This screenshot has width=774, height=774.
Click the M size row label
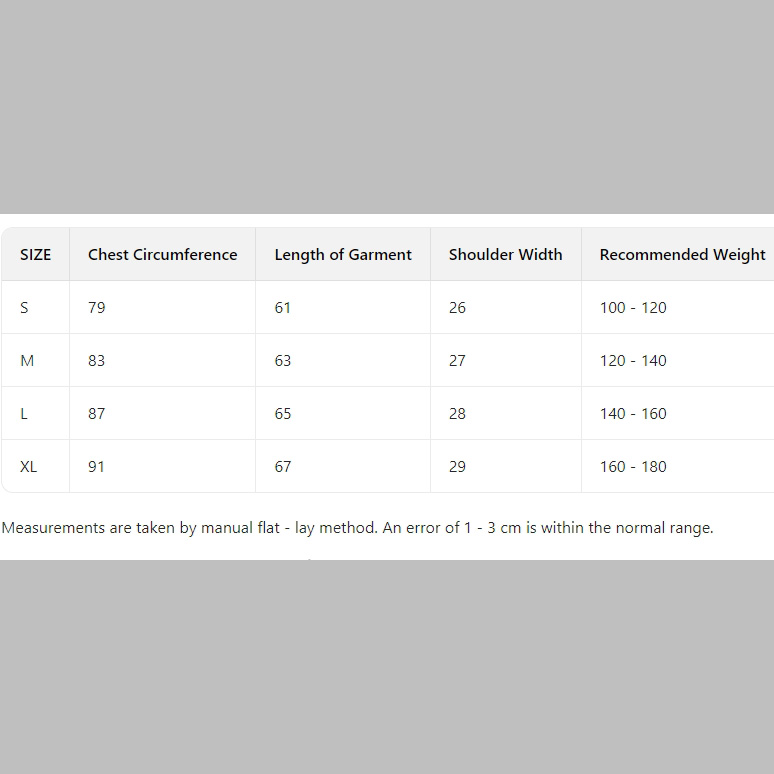(x=27, y=361)
